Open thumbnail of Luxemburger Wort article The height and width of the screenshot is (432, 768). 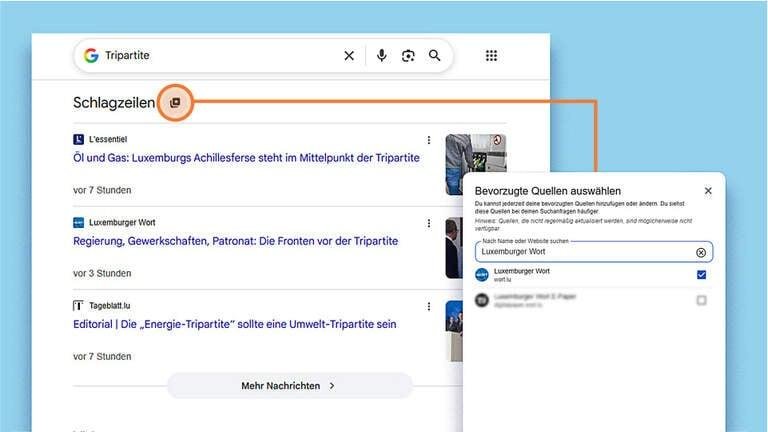454,248
